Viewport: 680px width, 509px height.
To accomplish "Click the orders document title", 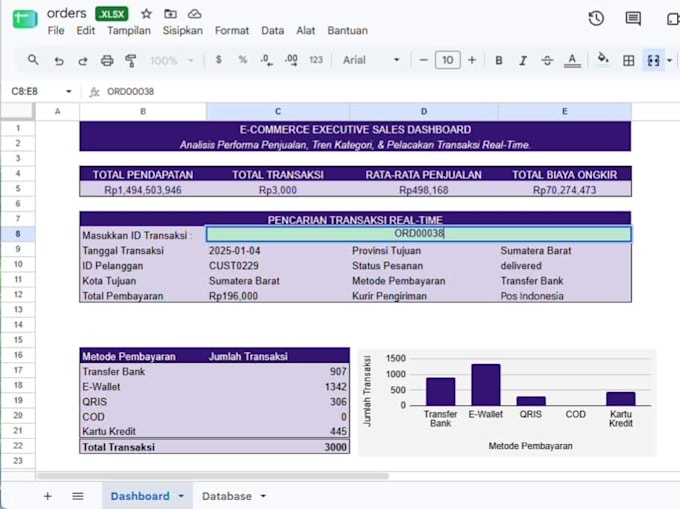I will (x=66, y=13).
